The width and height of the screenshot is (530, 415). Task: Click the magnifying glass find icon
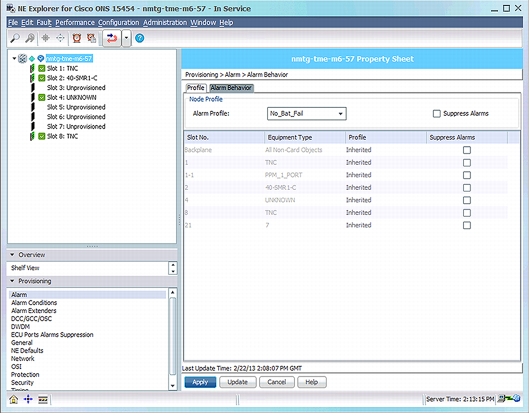pyautogui.click(x=15, y=38)
